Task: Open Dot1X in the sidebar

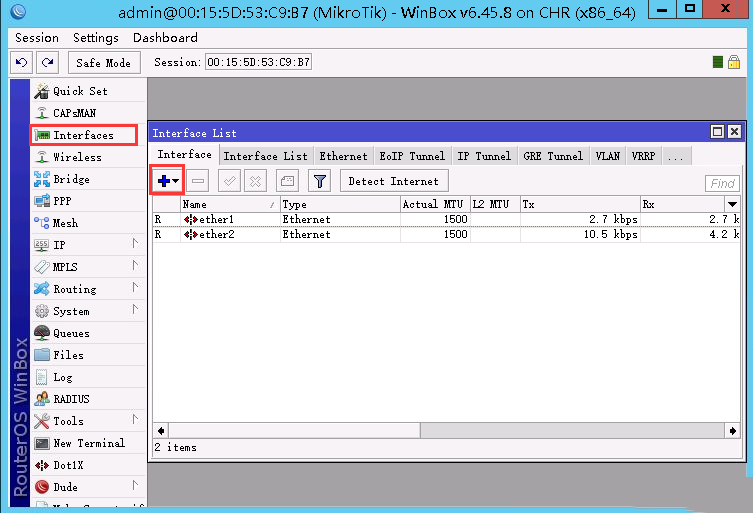Action: [x=88, y=465]
